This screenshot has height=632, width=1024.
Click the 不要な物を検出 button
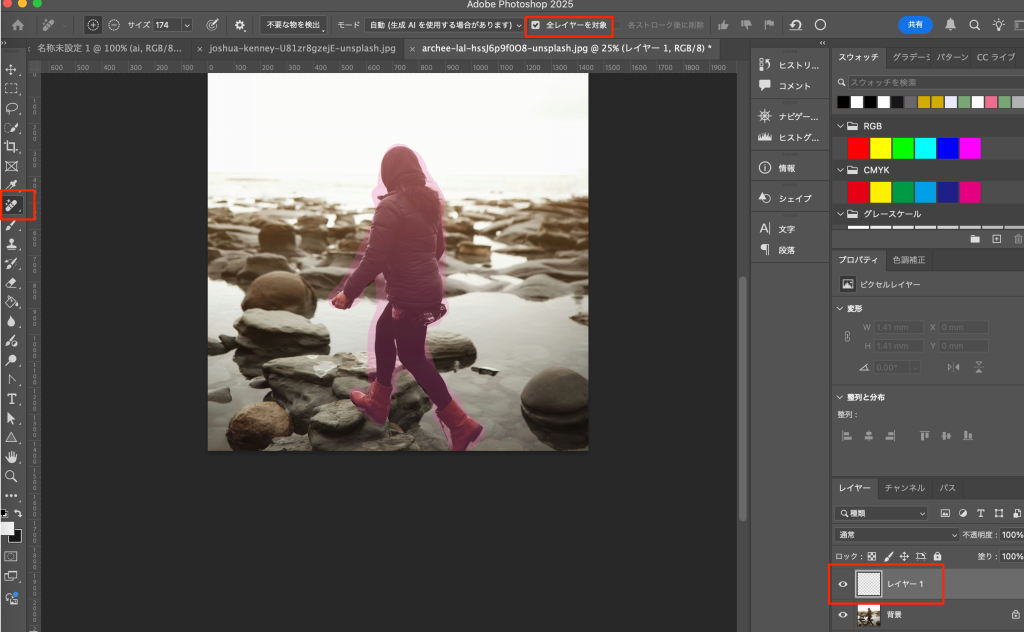293,24
